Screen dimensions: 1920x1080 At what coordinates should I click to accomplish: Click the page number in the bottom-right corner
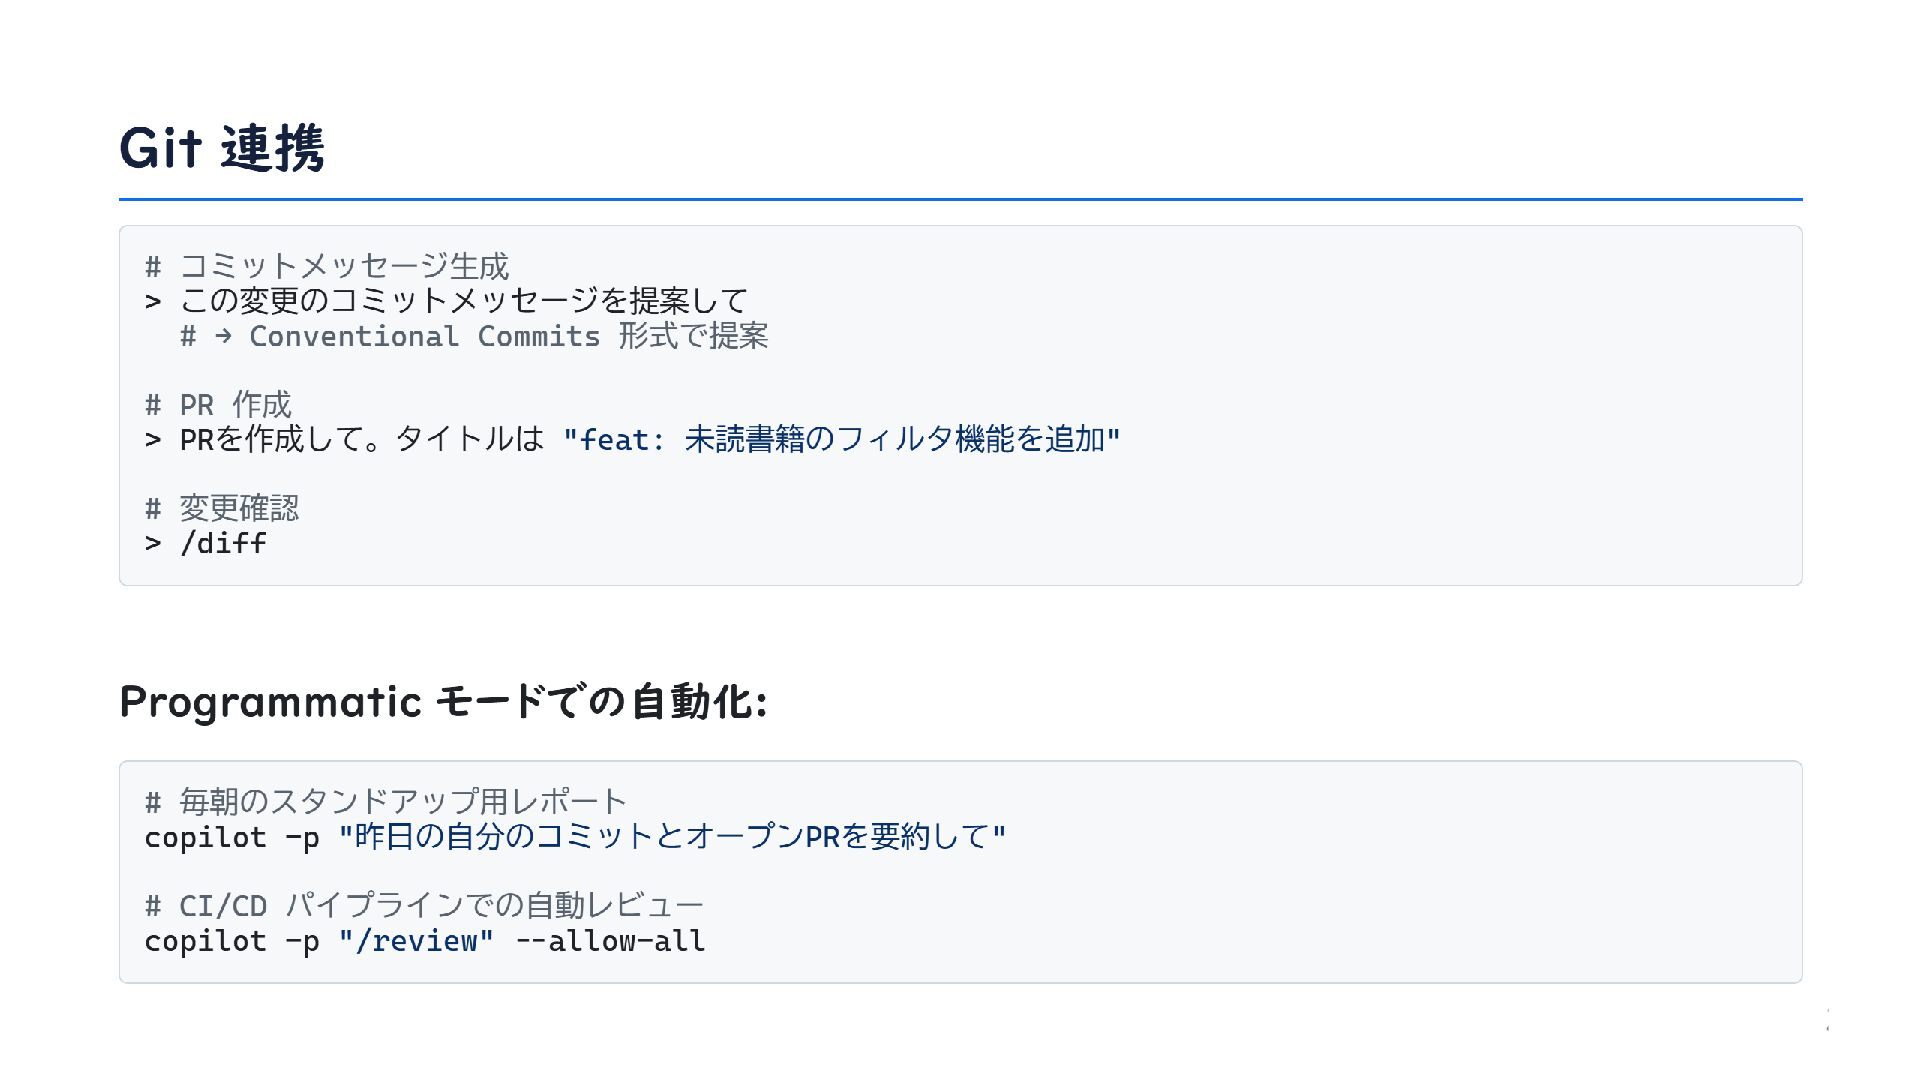(1827, 1020)
